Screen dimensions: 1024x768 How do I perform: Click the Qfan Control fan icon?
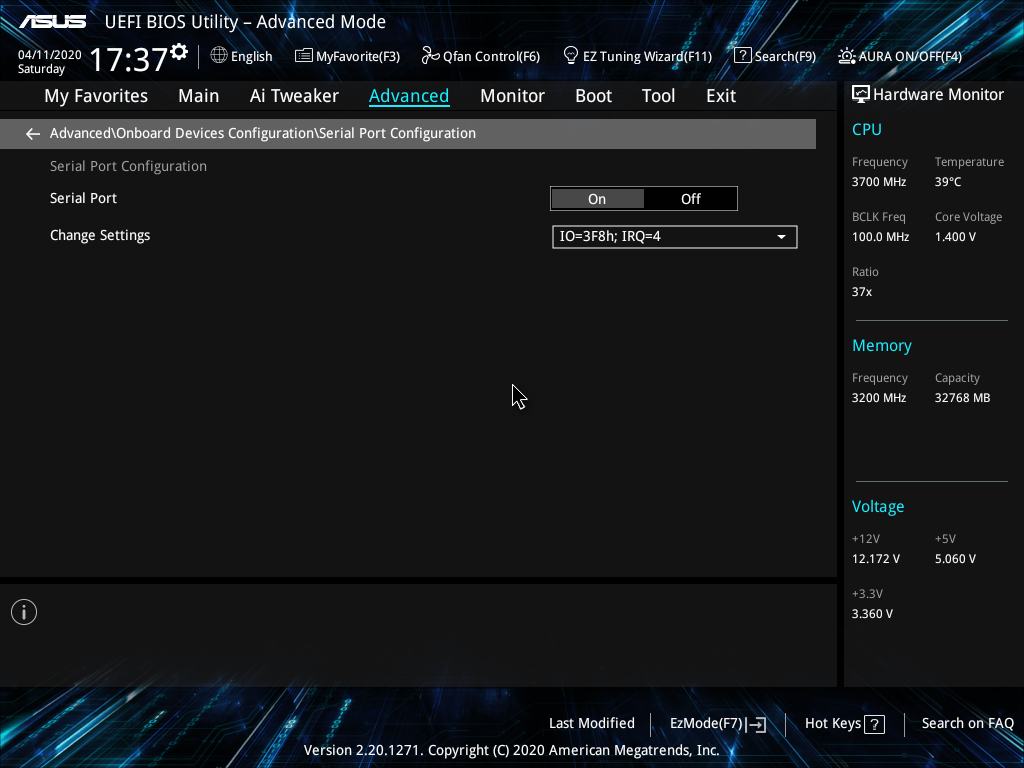click(430, 56)
